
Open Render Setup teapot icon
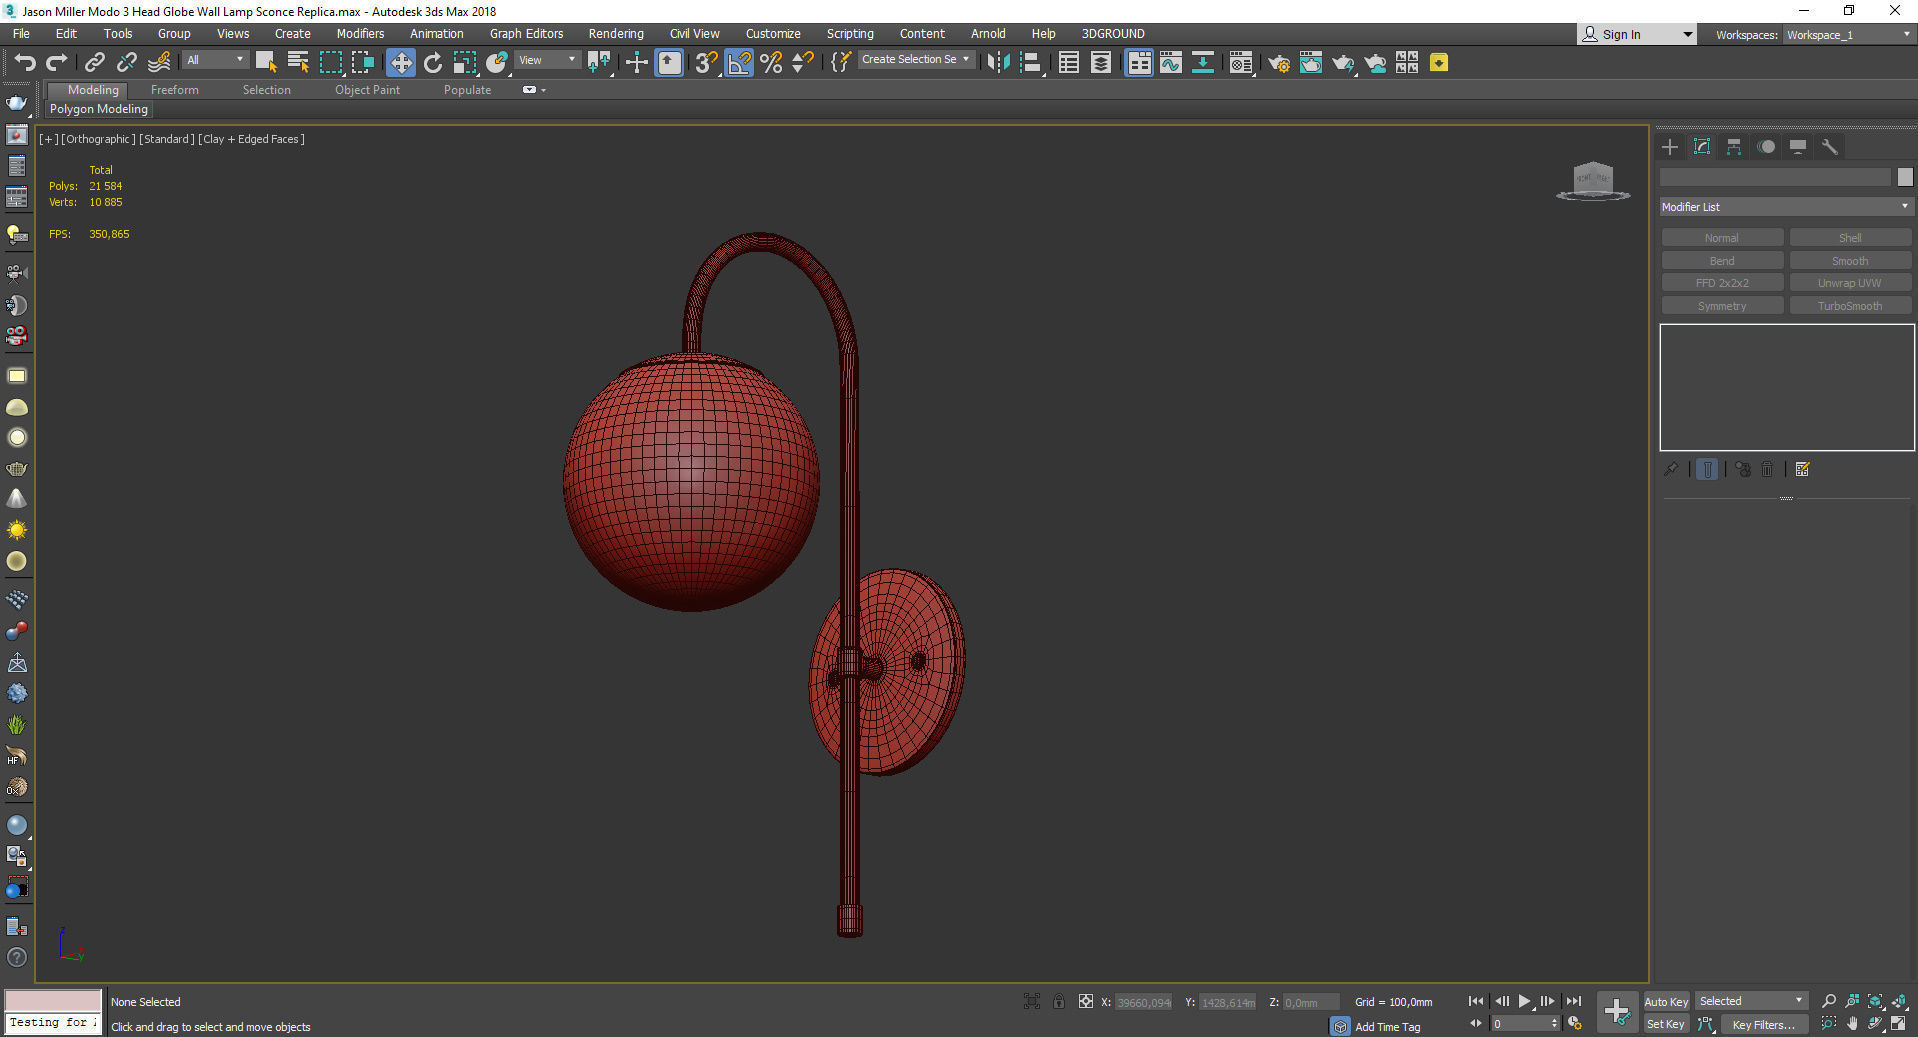(x=1279, y=63)
